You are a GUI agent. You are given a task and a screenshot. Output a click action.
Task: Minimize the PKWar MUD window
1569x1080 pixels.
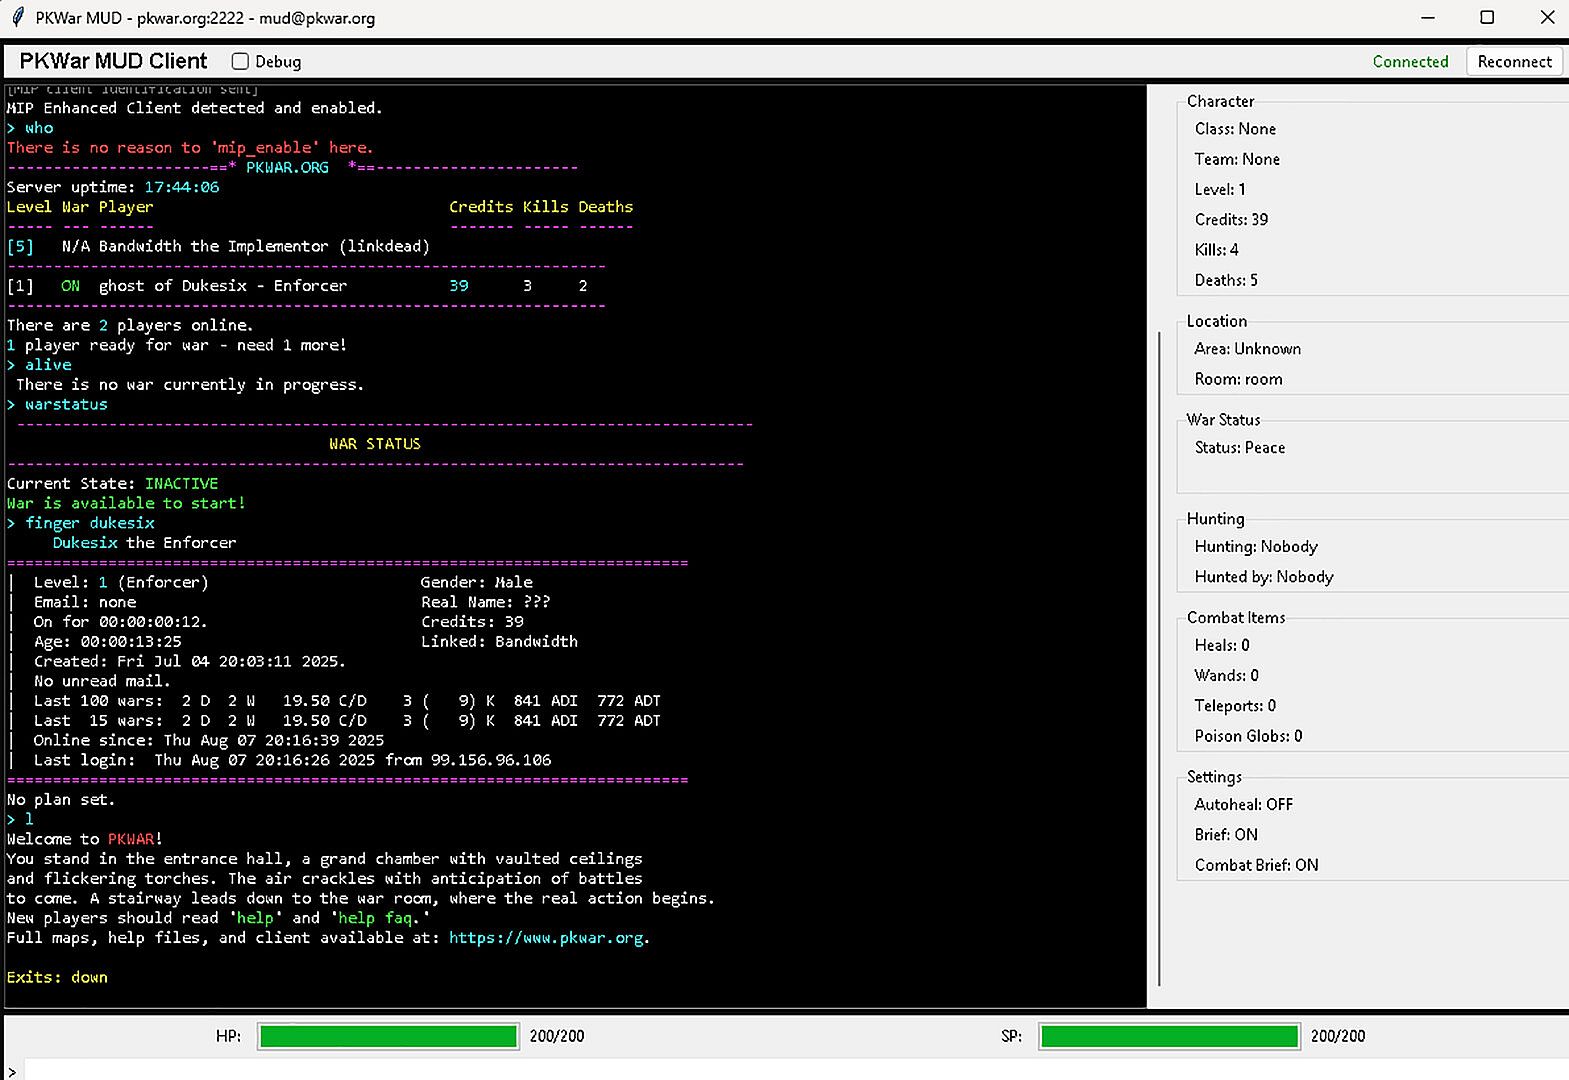[x=1428, y=18]
